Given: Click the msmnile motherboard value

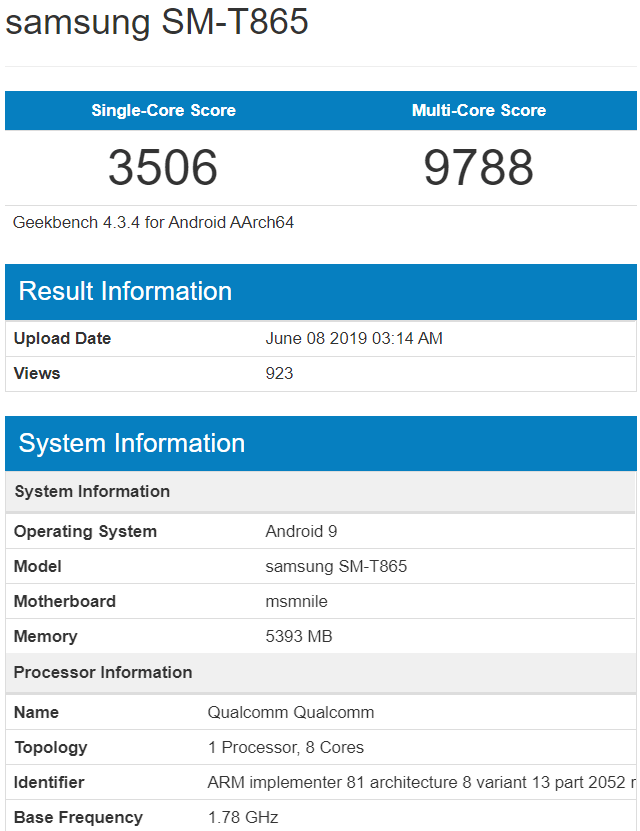Looking at the screenshot, I should (296, 601).
